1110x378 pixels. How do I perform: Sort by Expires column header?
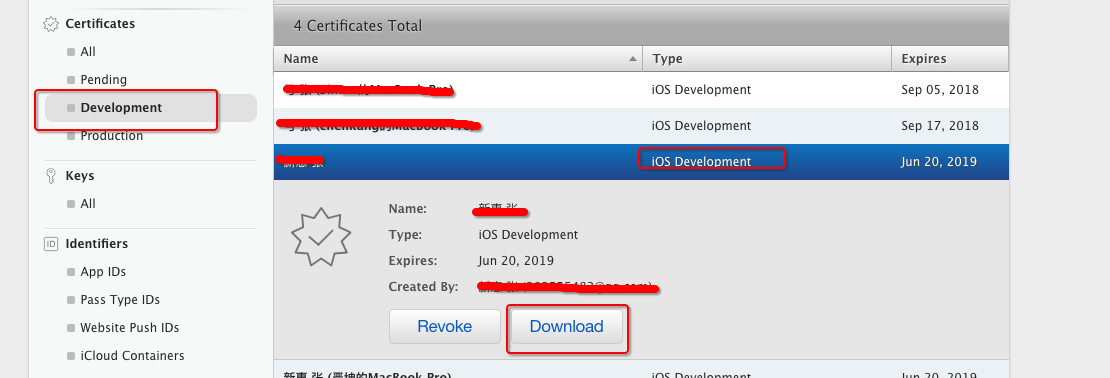tap(950, 59)
